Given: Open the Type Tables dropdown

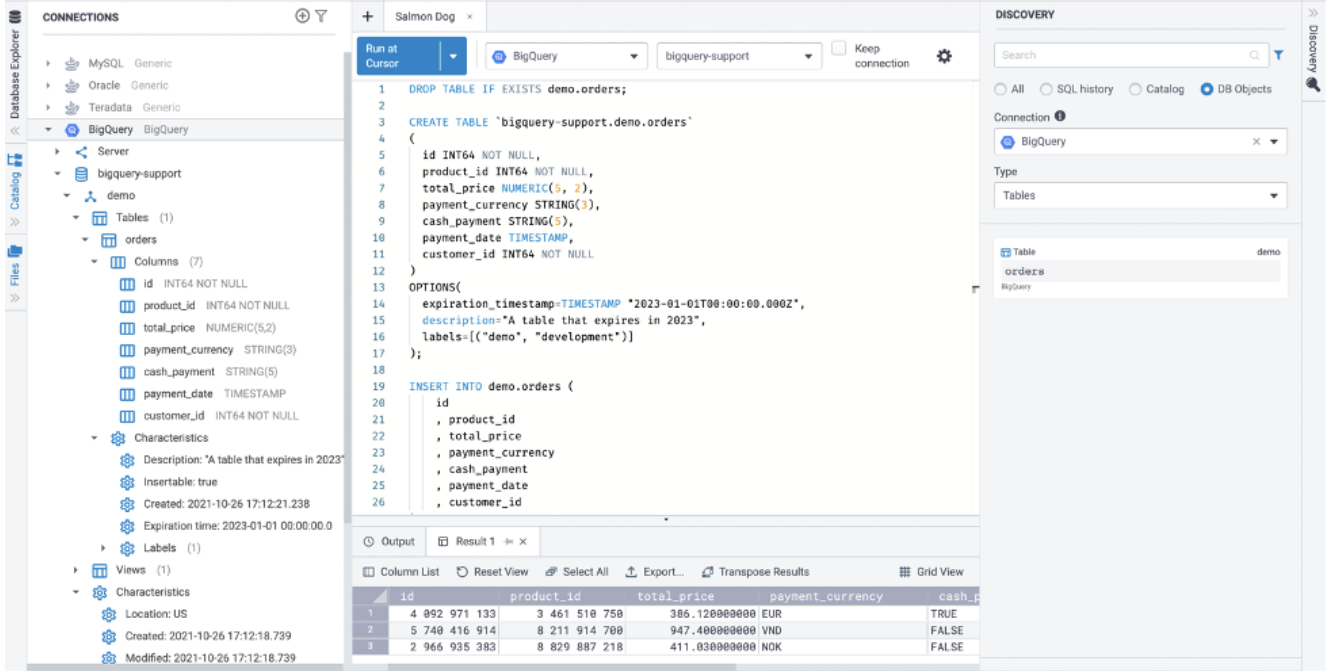Looking at the screenshot, I should coord(1141,196).
